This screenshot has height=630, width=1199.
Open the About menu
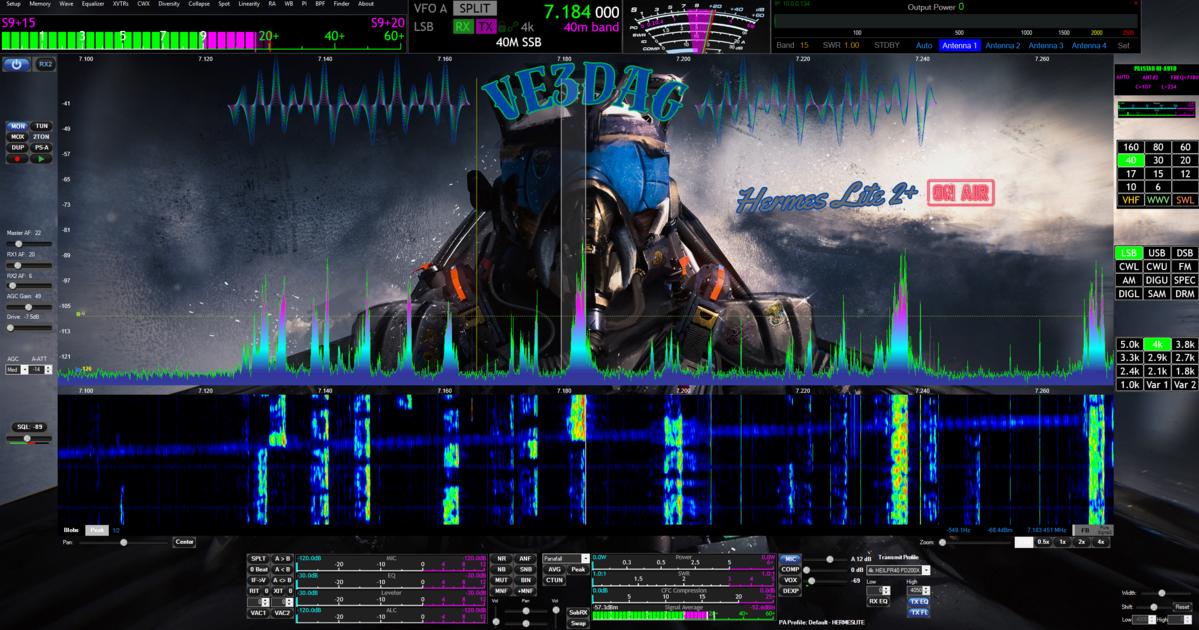coord(366,4)
